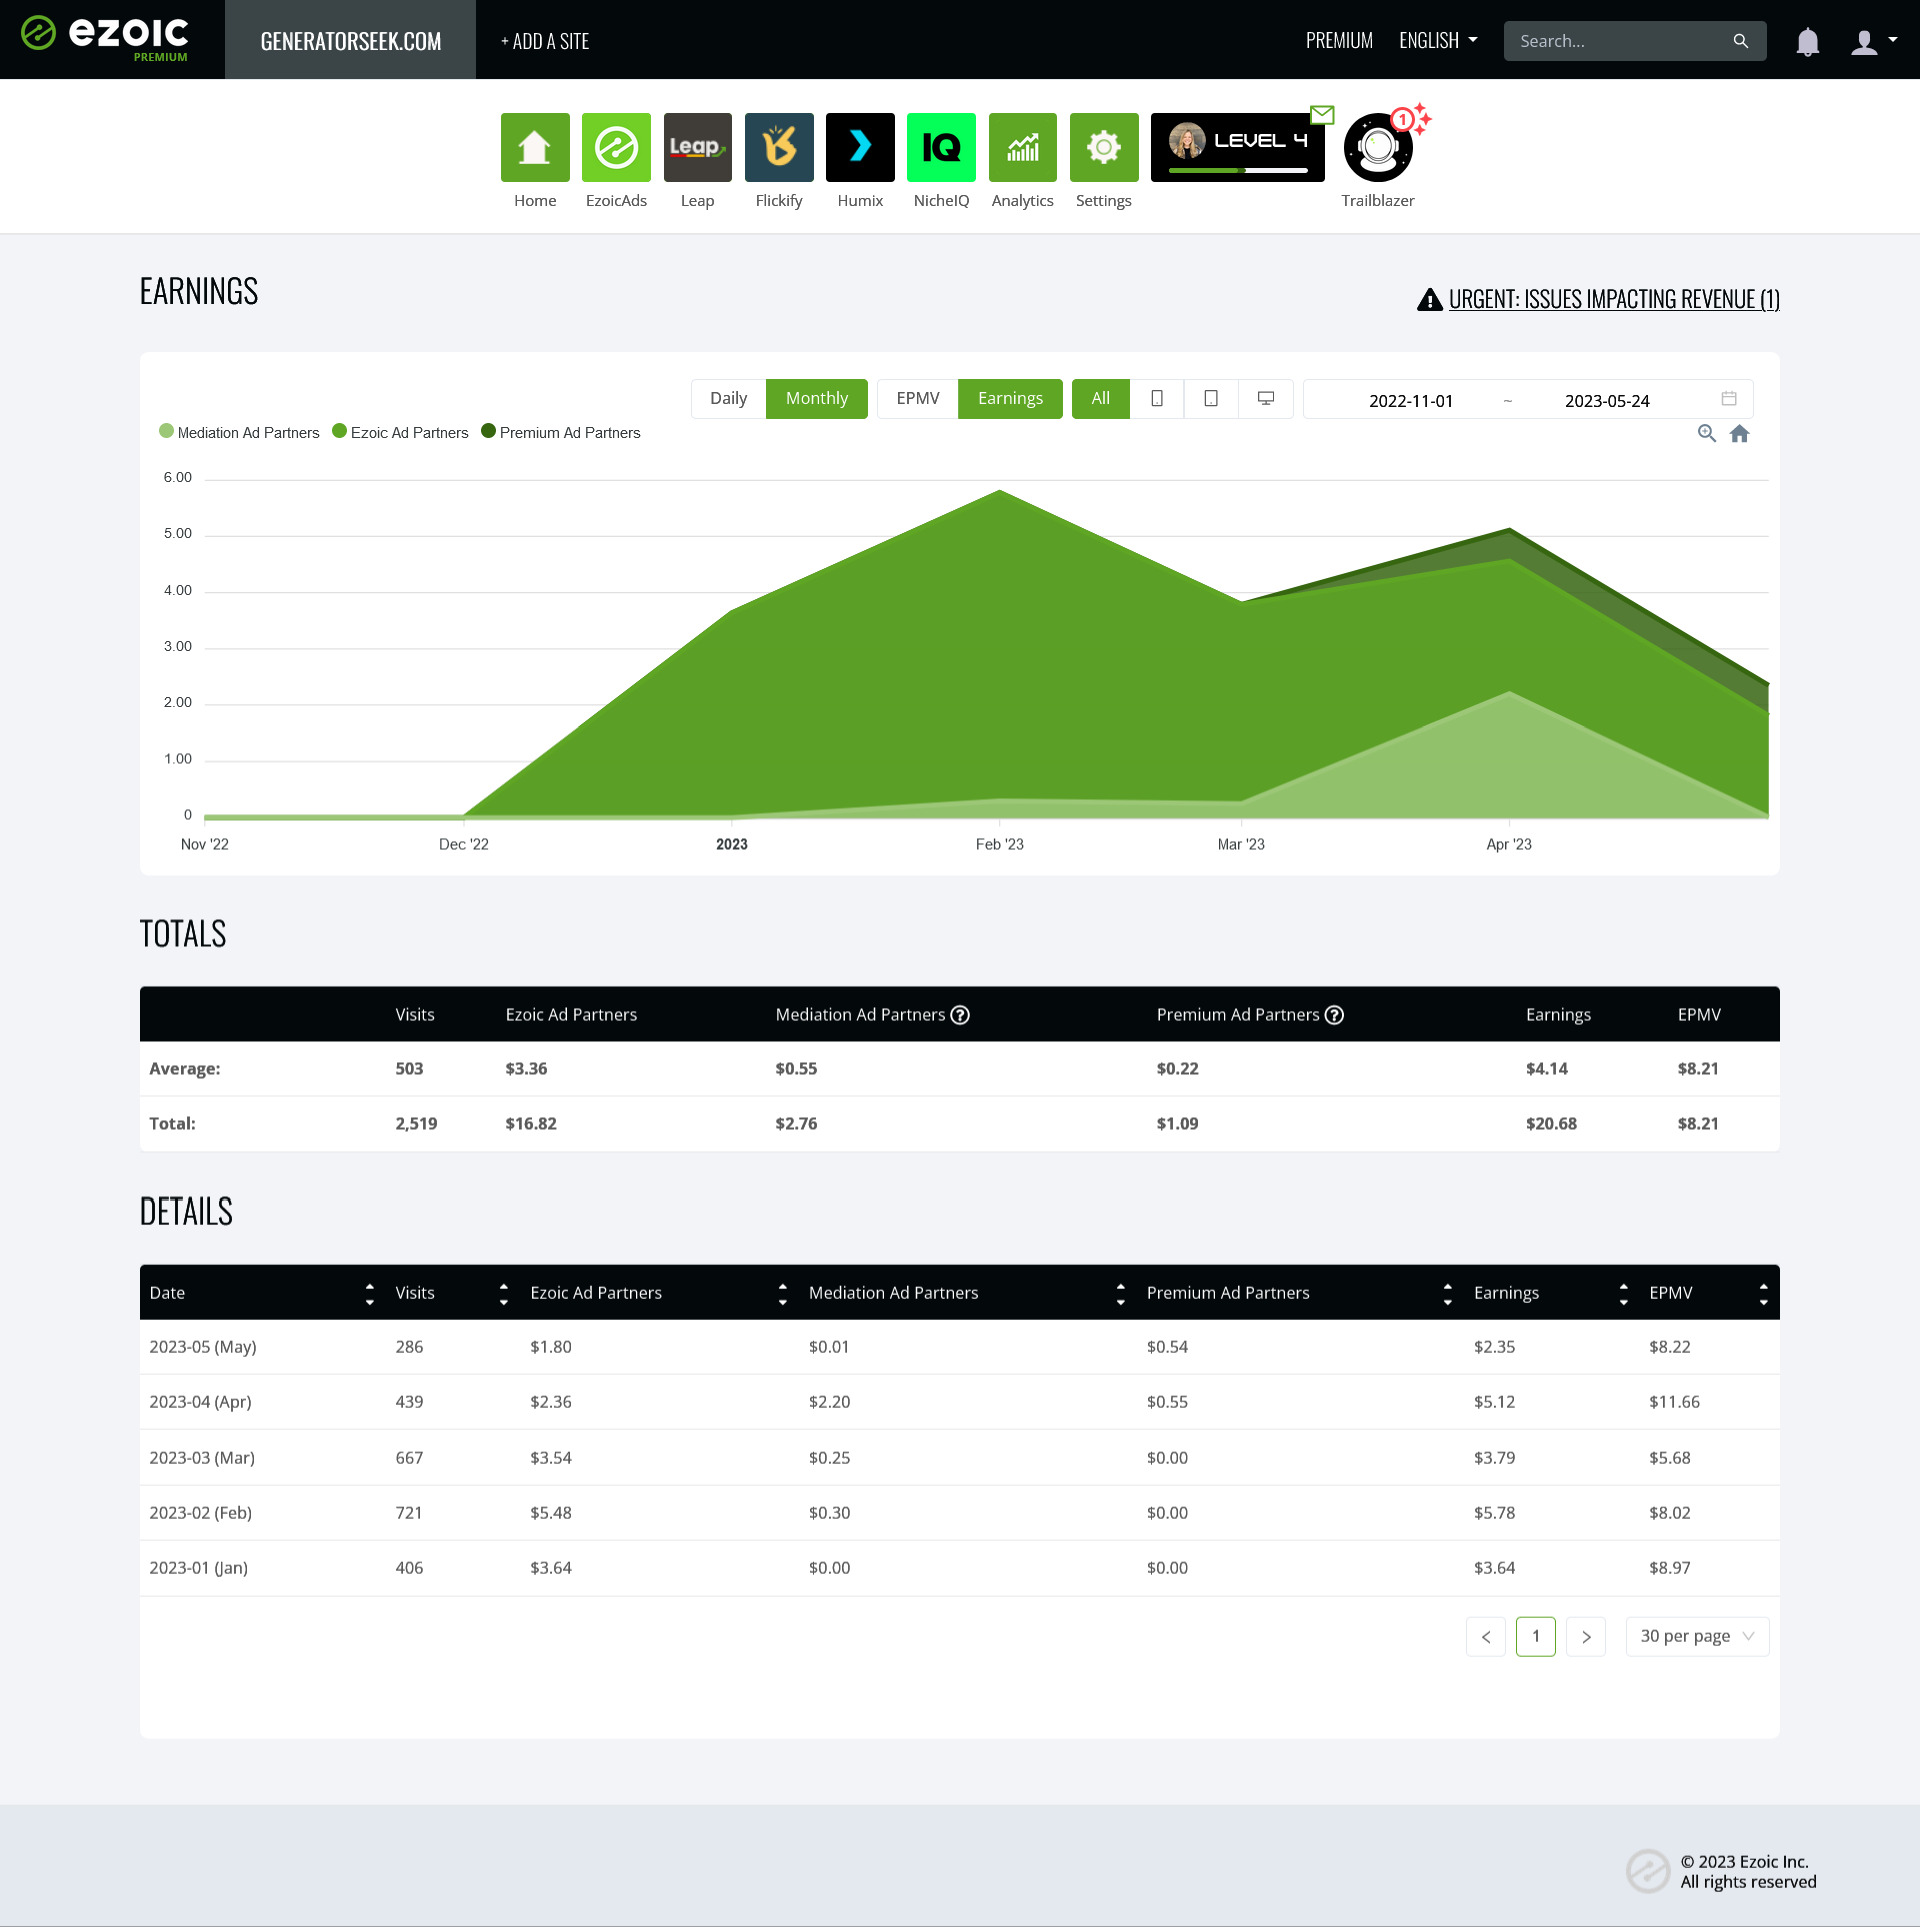Filter chart by desktop device

(1266, 399)
